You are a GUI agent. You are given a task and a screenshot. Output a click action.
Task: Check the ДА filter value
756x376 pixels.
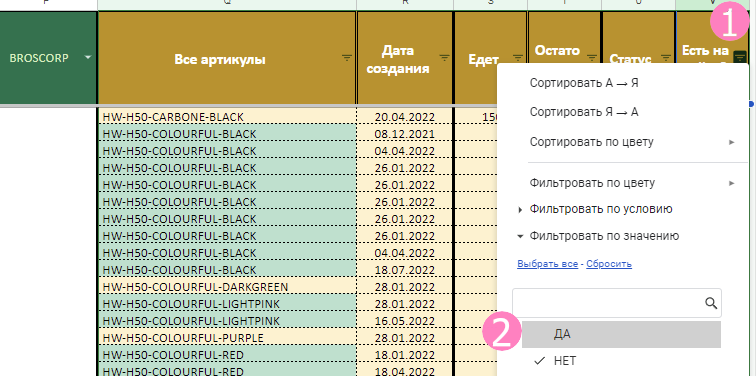click(x=621, y=335)
